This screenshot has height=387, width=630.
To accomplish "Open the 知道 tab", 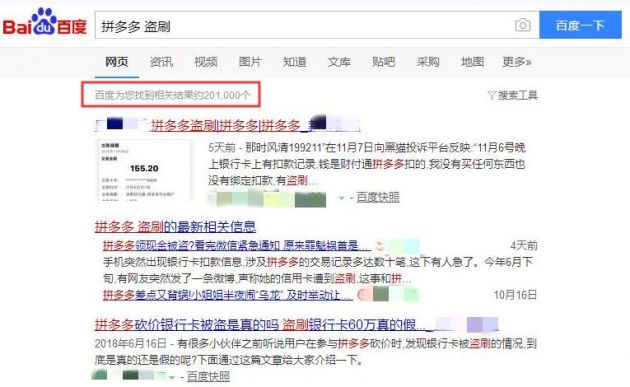I will pyautogui.click(x=295, y=62).
